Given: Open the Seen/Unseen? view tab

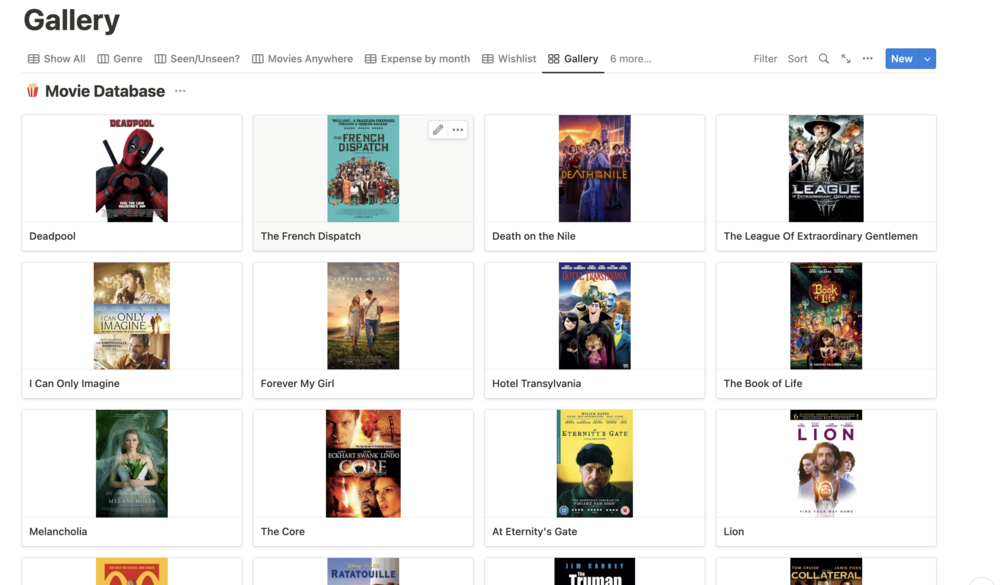Looking at the screenshot, I should (197, 58).
